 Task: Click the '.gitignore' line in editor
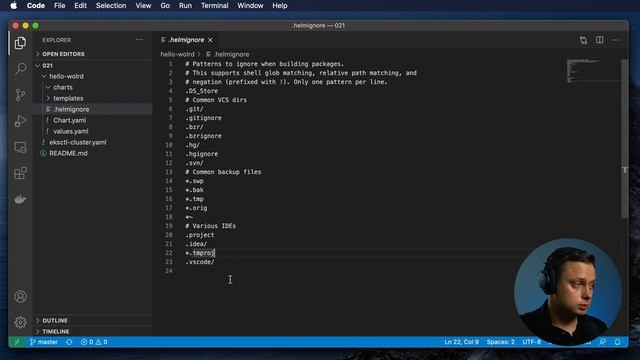click(x=203, y=118)
